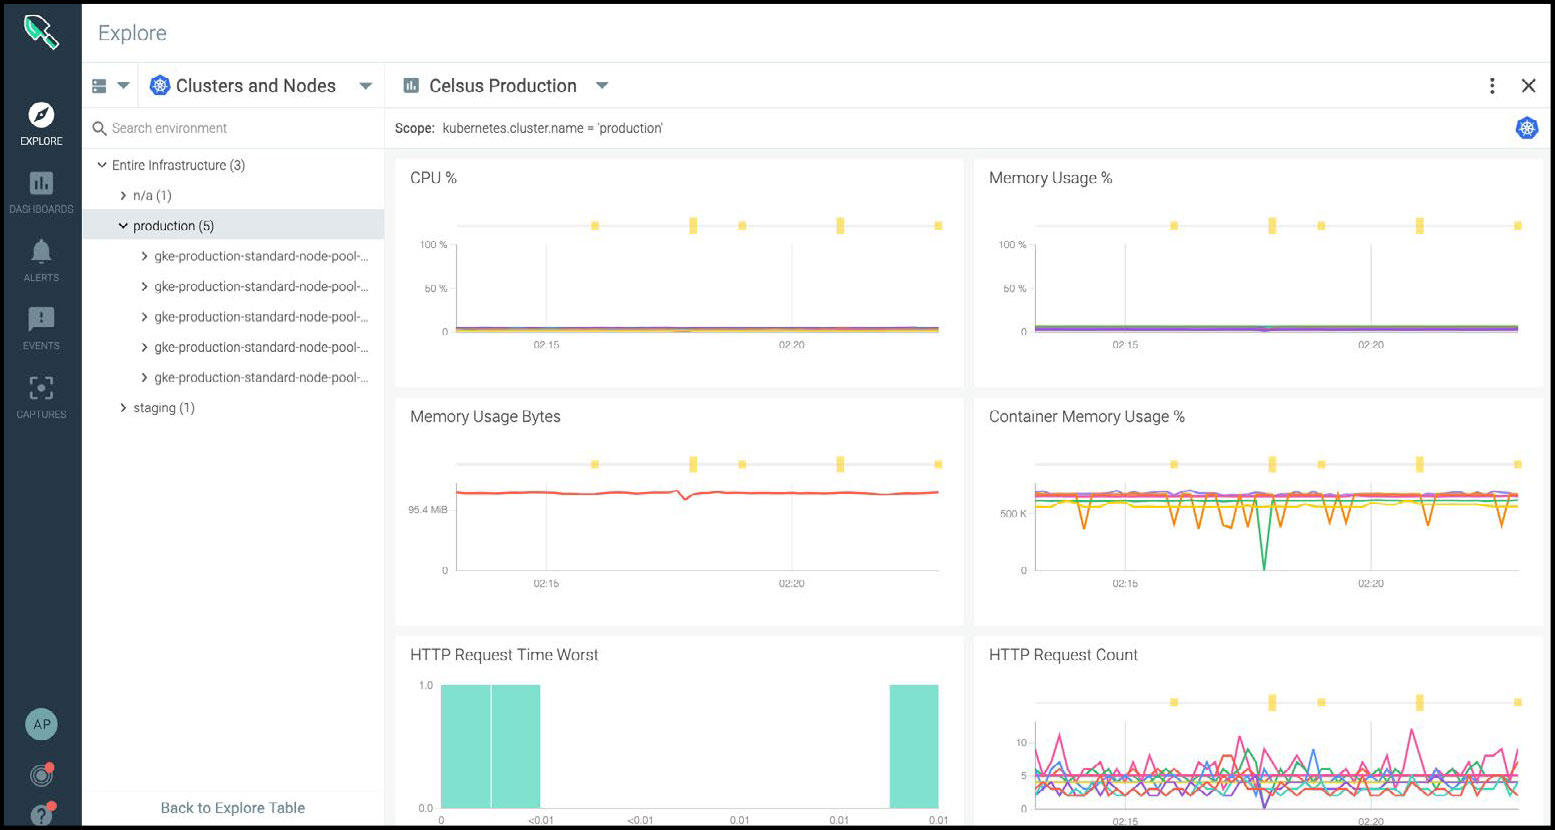
Task: Expand the staging (1) cluster node
Action: [123, 408]
